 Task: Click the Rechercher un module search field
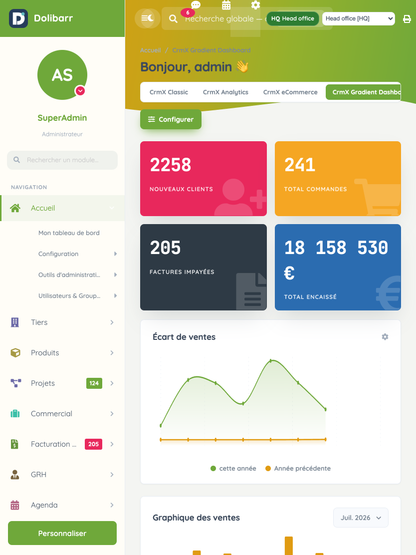[x=62, y=160]
